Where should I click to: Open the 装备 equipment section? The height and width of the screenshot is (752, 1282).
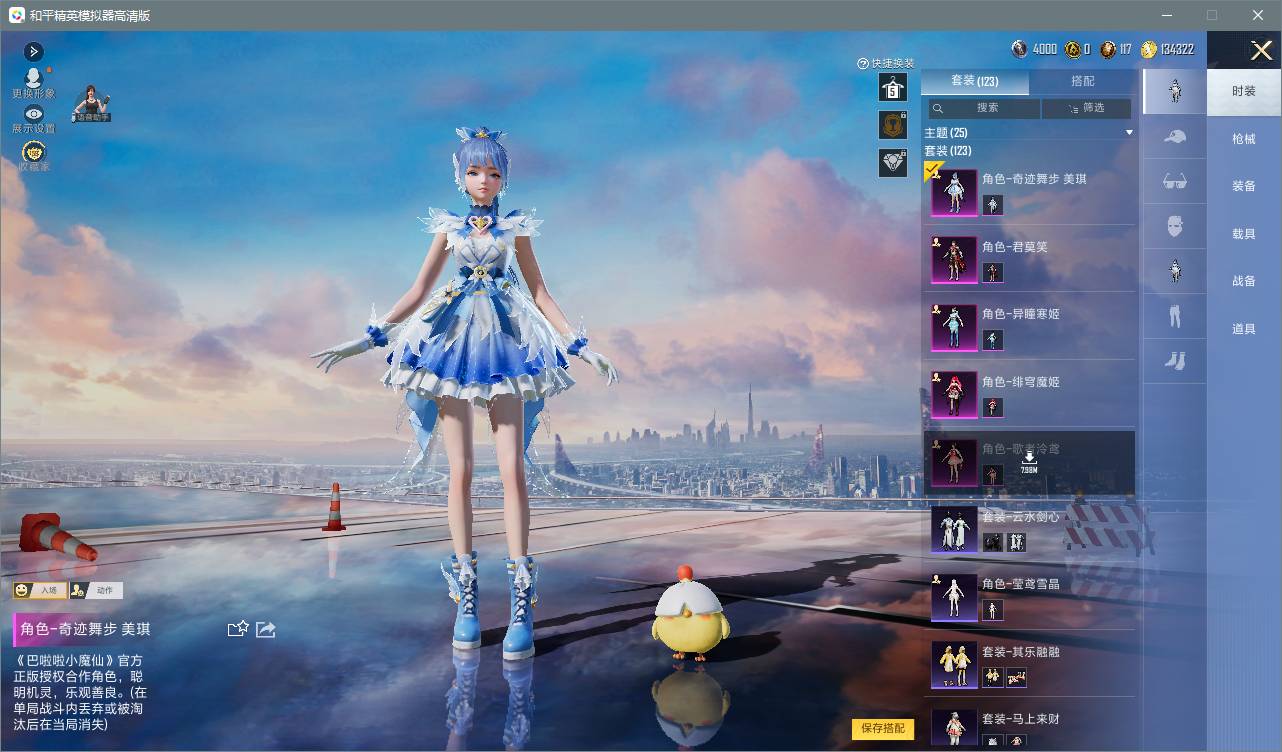(x=1244, y=186)
